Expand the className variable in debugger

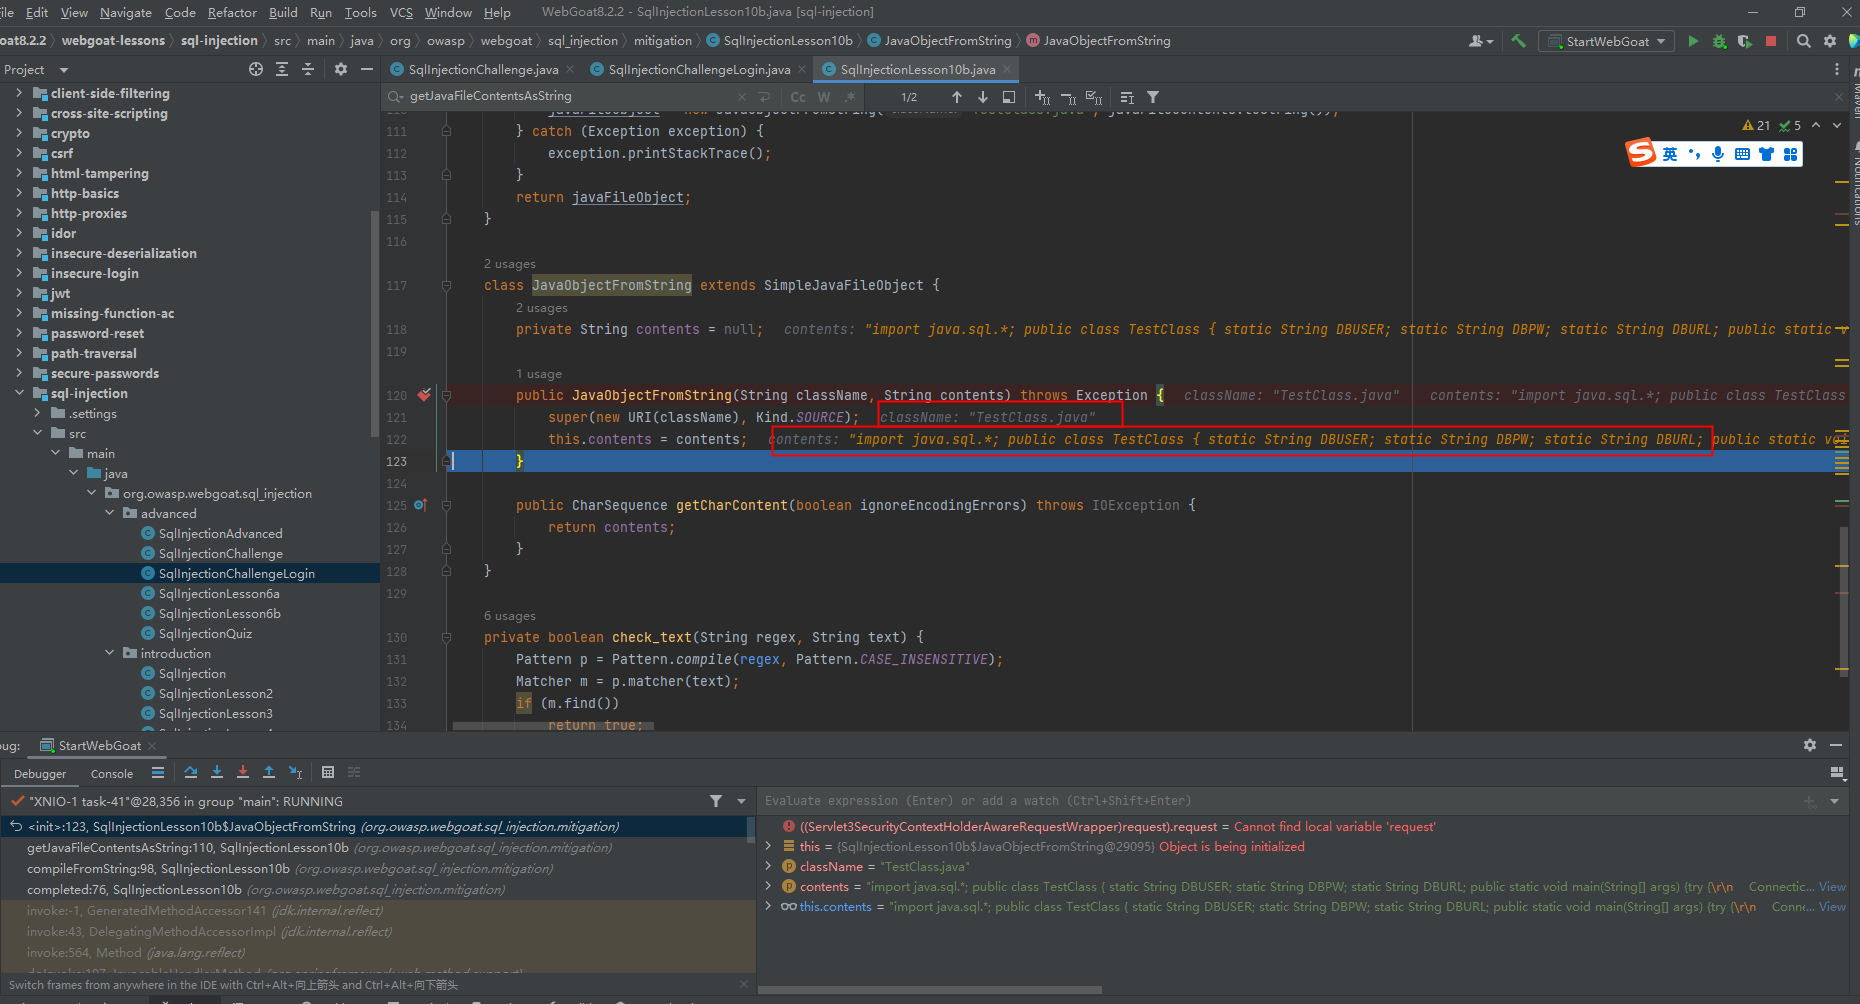pos(768,867)
